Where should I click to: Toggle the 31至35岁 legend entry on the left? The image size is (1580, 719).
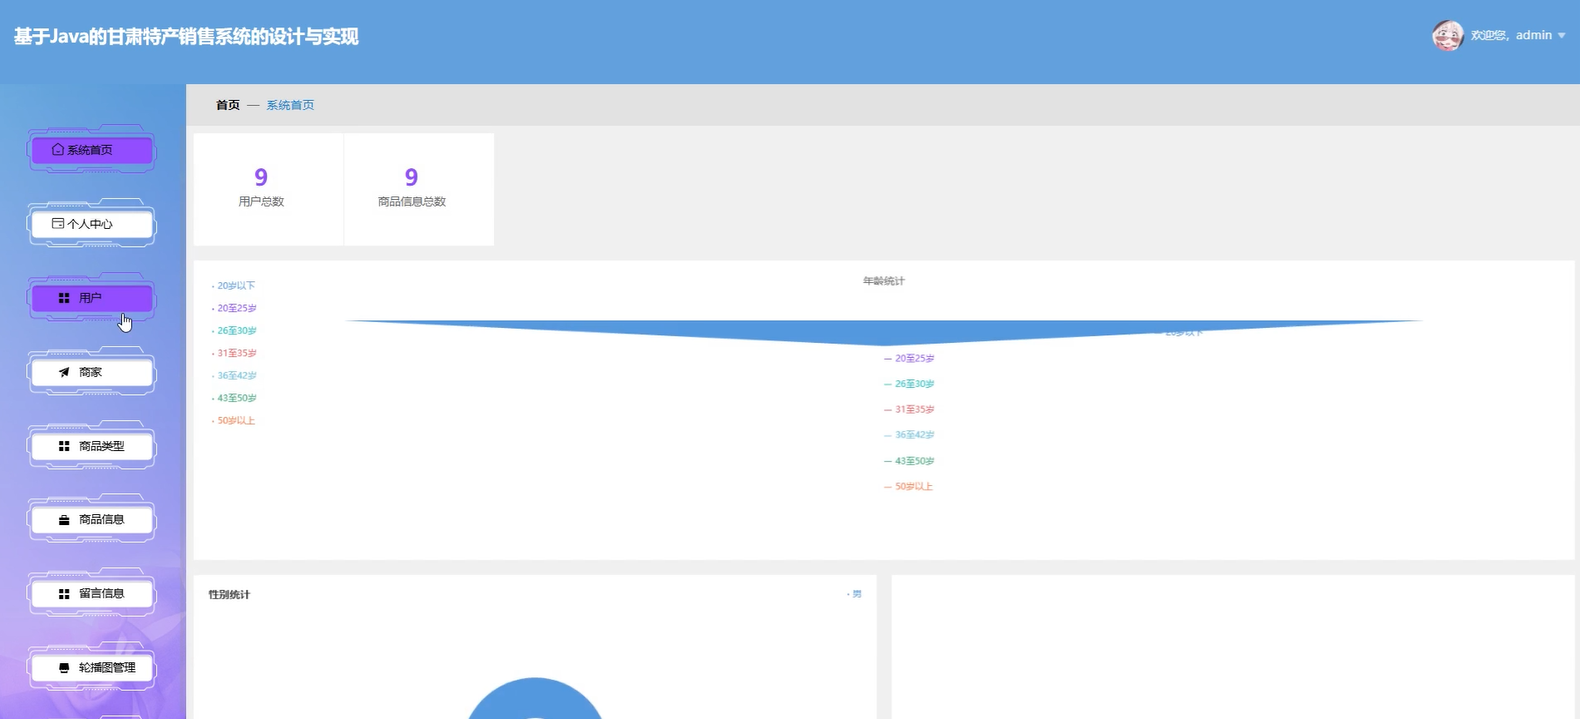click(x=235, y=353)
